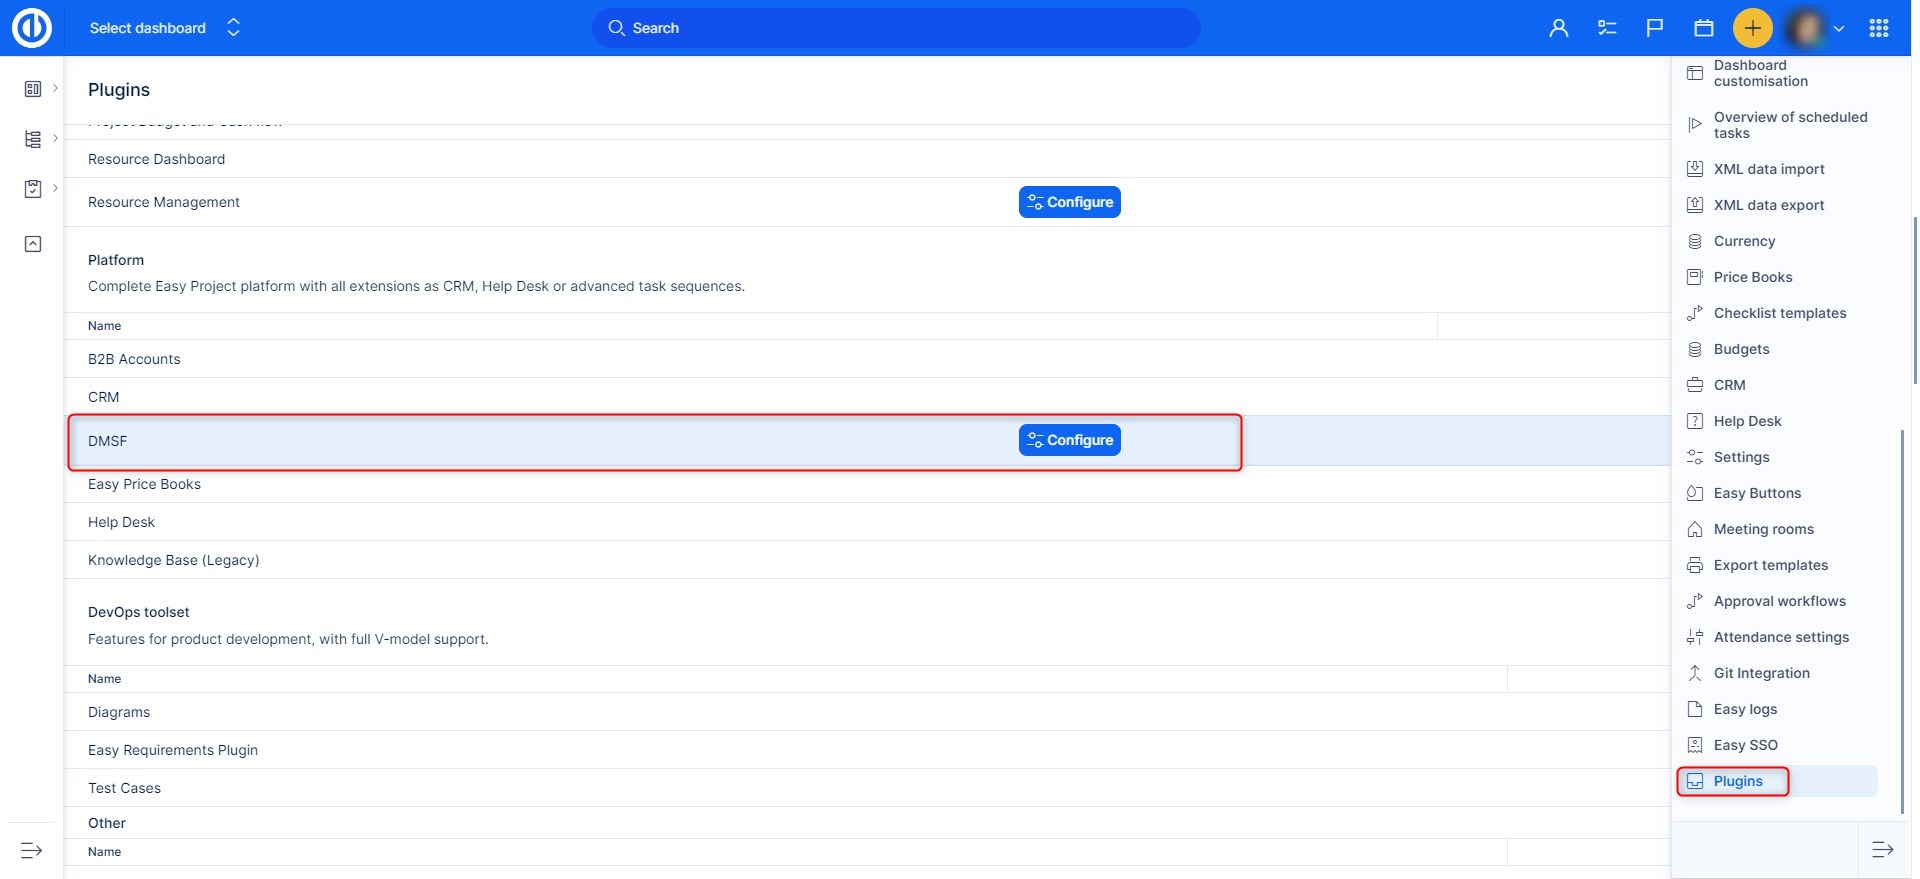Image resolution: width=1920 pixels, height=879 pixels.
Task: Open Easy SSO in the right menu
Action: [x=1745, y=745]
